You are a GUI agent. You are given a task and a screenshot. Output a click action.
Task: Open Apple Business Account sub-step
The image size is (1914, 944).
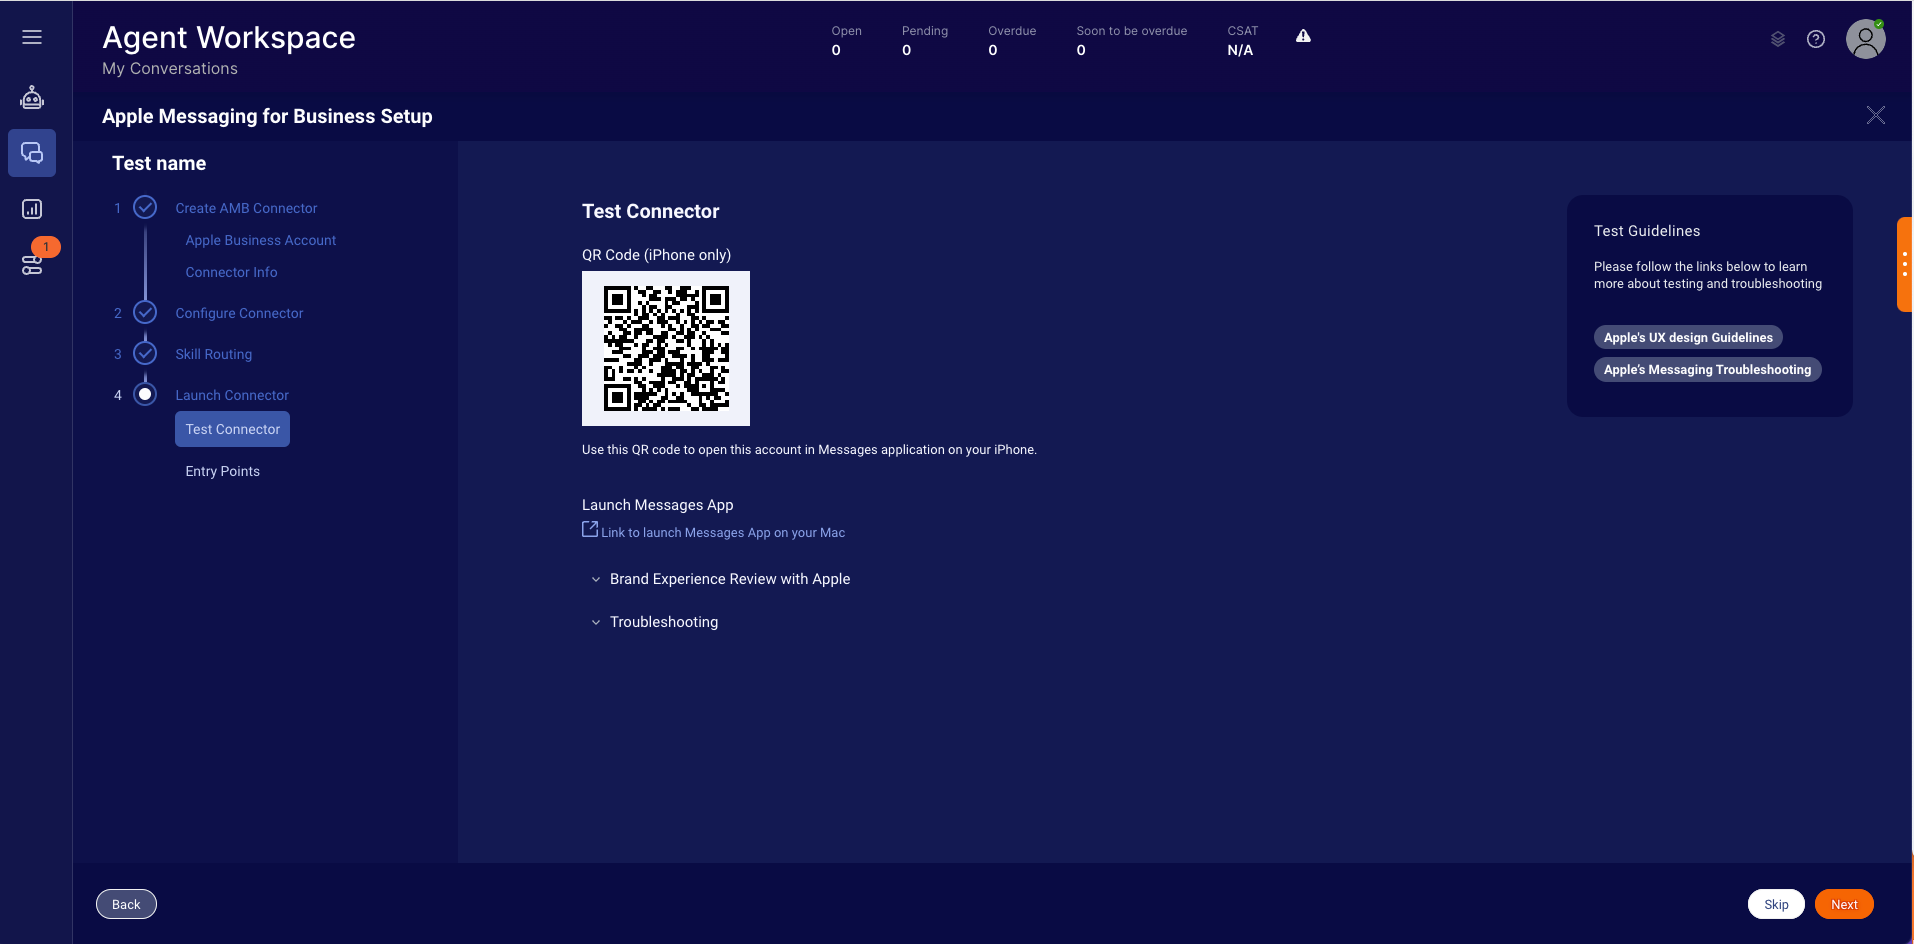[x=261, y=240]
